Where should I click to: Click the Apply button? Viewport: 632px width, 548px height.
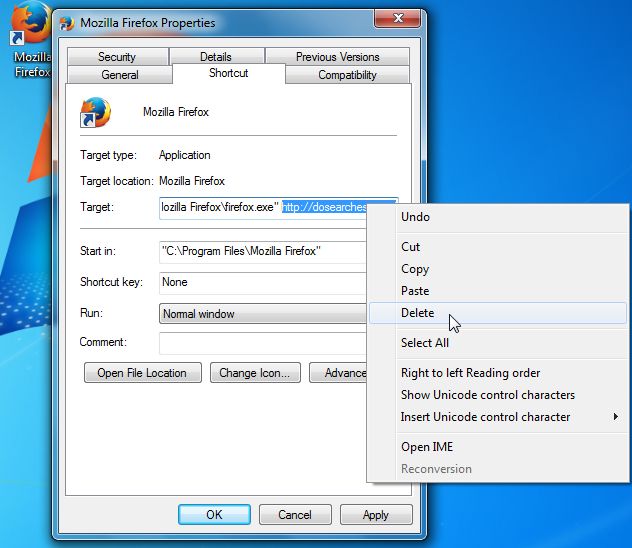[376, 515]
